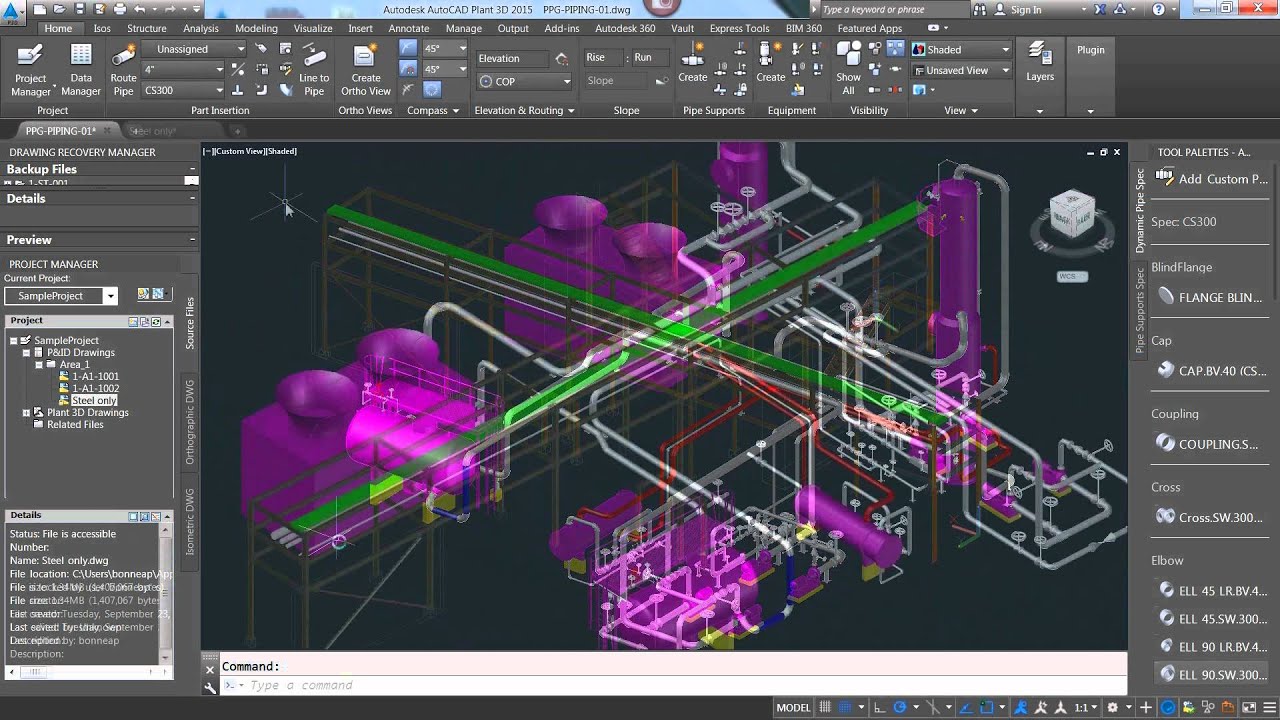Click Add Custom Part in tool palette
Viewport: 1280px width, 720px height.
coord(1211,178)
